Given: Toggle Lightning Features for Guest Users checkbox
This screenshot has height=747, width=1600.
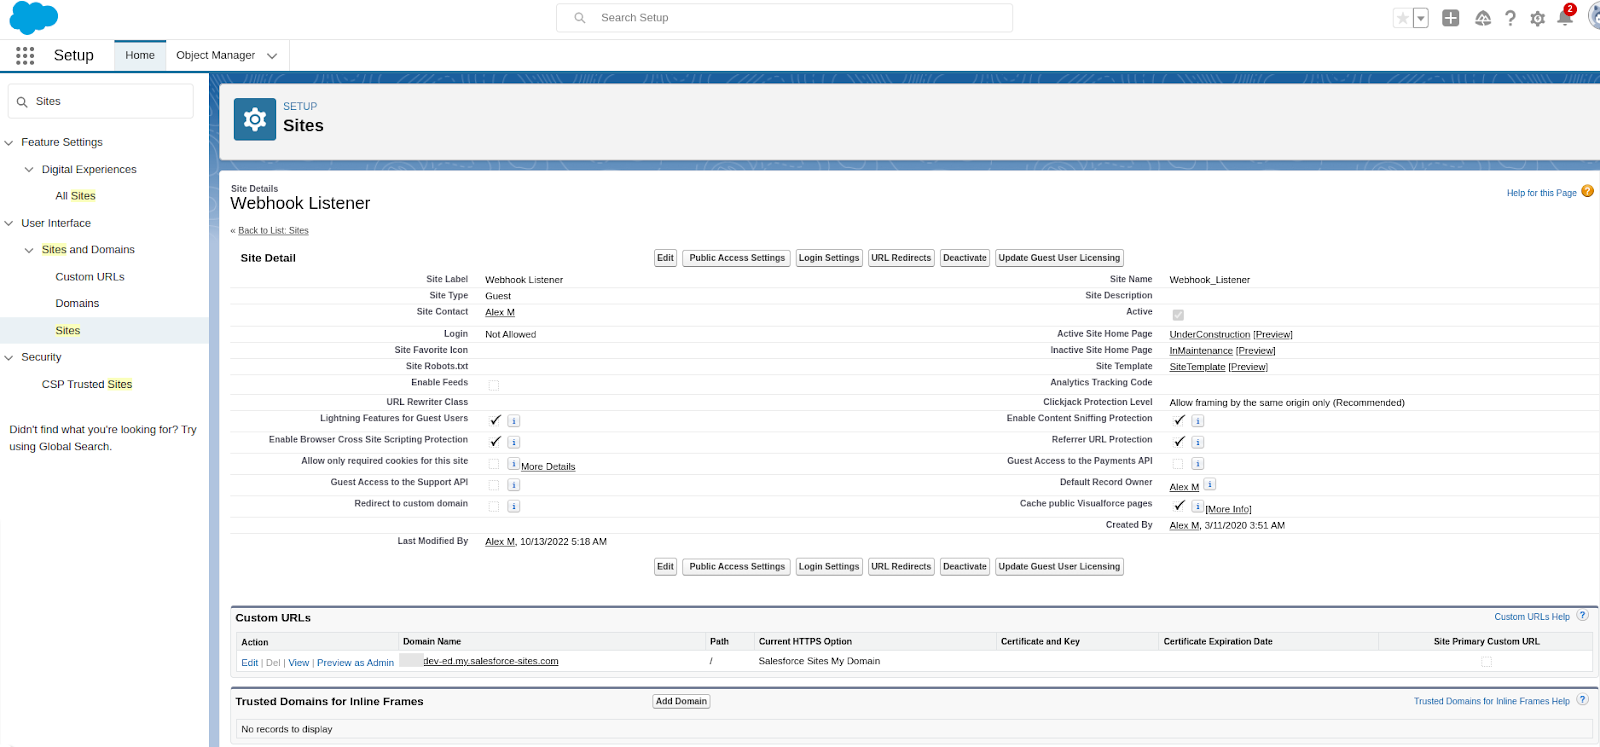Looking at the screenshot, I should [495, 420].
